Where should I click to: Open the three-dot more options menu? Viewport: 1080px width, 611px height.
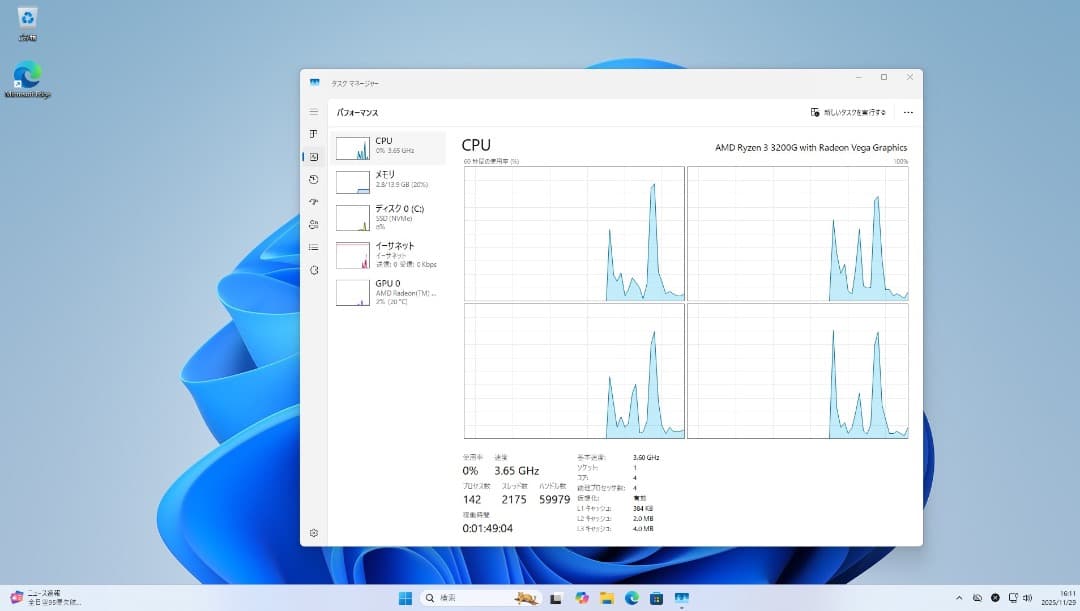pyautogui.click(x=908, y=113)
